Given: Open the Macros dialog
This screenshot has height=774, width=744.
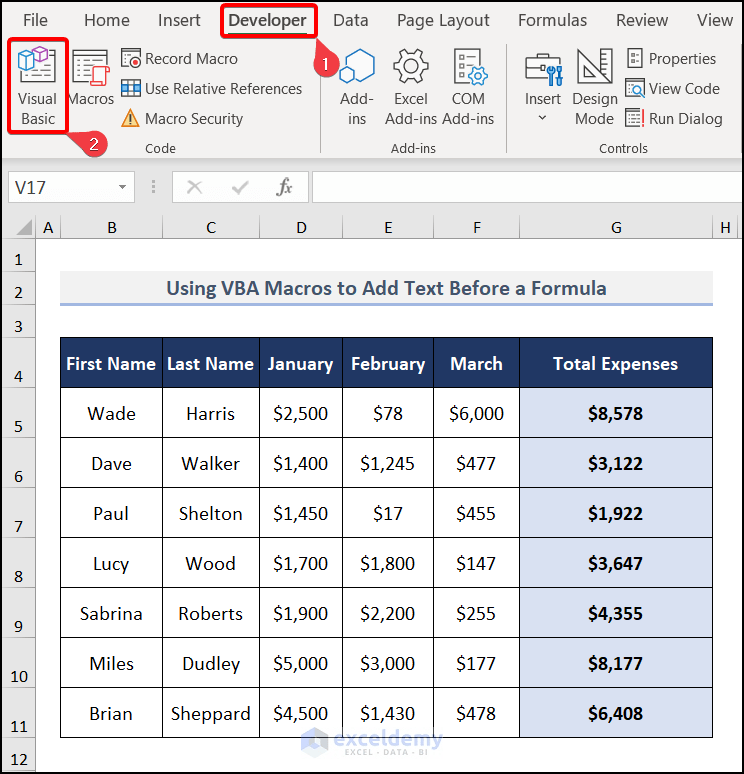Looking at the screenshot, I should 91,78.
